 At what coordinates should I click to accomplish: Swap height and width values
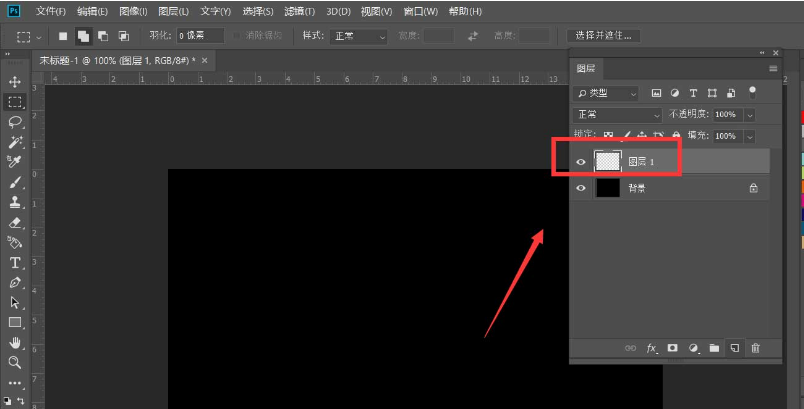(473, 36)
